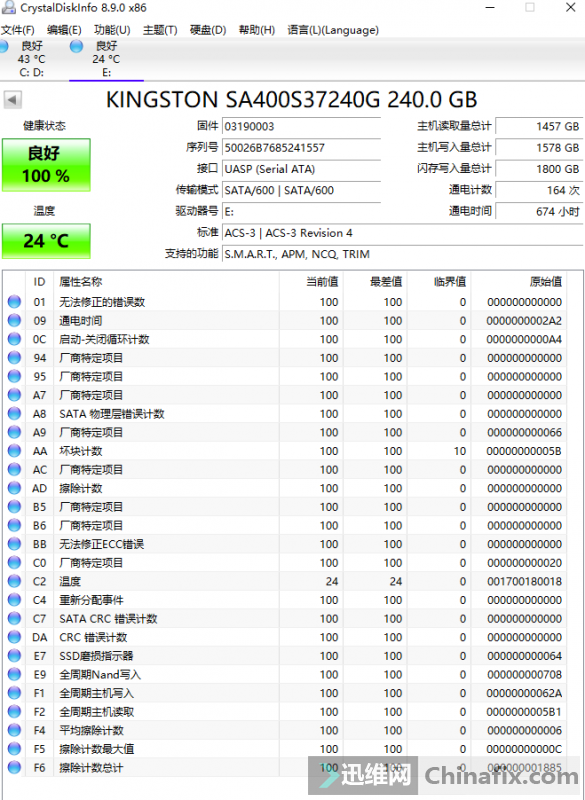The height and width of the screenshot is (800, 585).
Task: Click status orb for attribute 01 row
Action: pyautogui.click(x=14, y=302)
